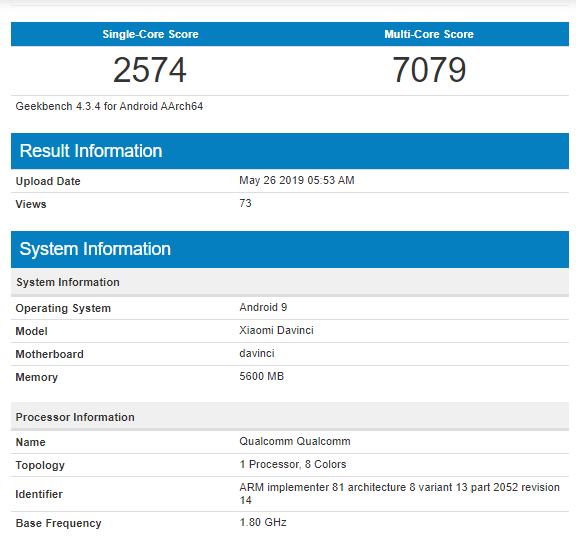This screenshot has height=553, width=576.
Task: Click the Android 9 operating system value
Action: tap(263, 307)
